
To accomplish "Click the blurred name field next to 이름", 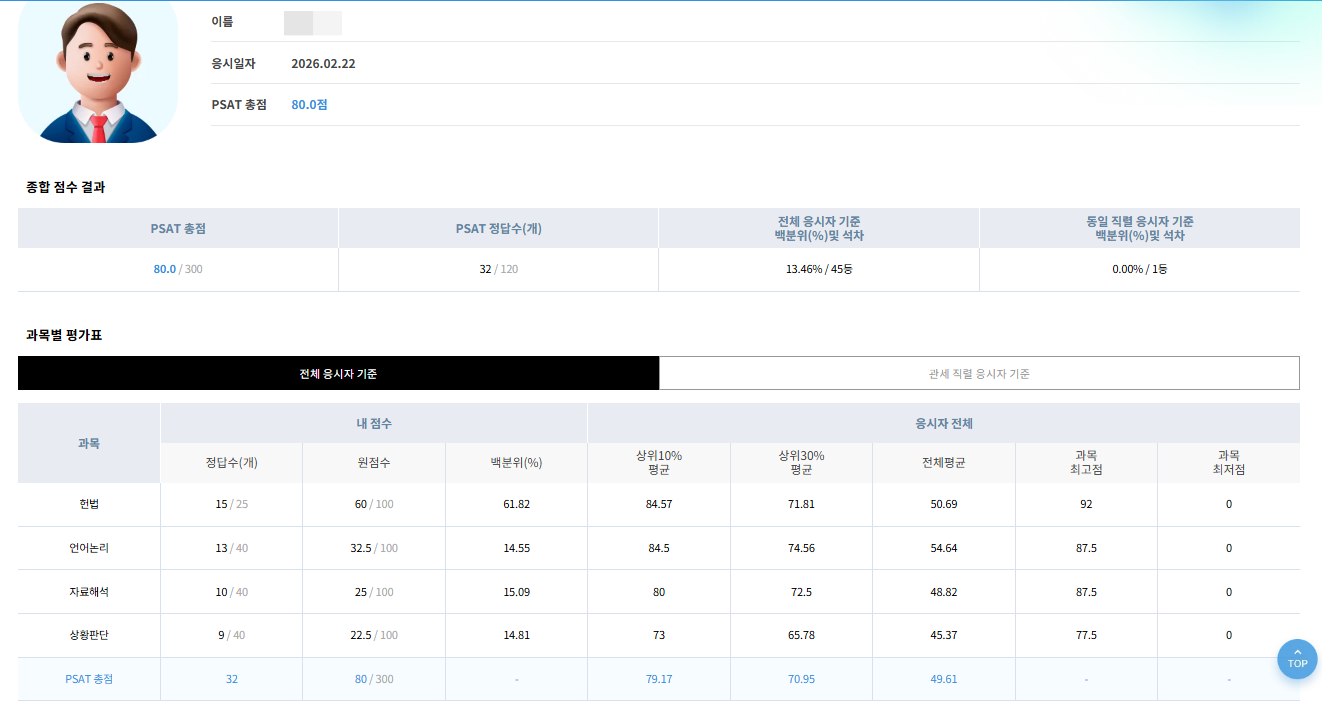I will [313, 23].
